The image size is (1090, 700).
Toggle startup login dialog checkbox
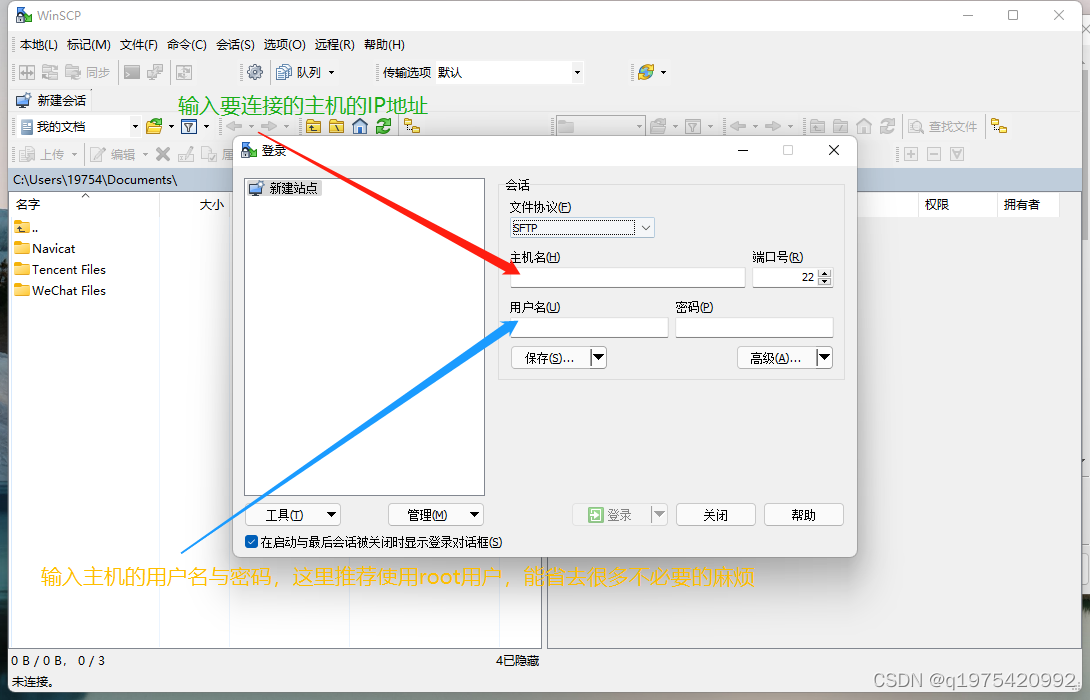pyautogui.click(x=252, y=542)
